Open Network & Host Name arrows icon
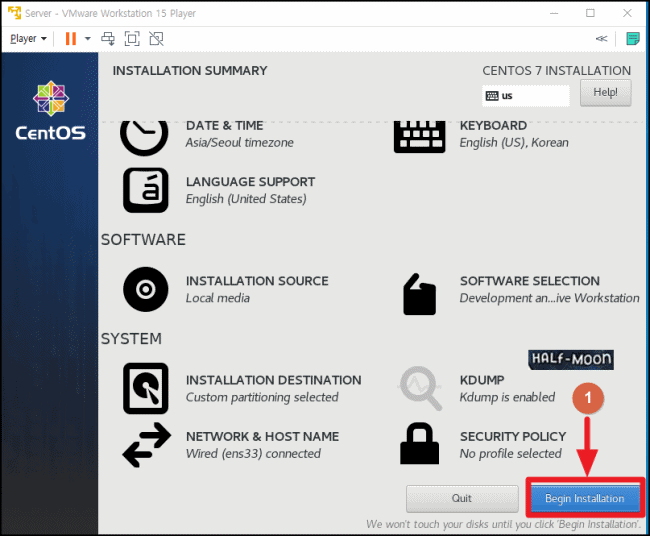The height and width of the screenshot is (536, 650). coord(146,445)
